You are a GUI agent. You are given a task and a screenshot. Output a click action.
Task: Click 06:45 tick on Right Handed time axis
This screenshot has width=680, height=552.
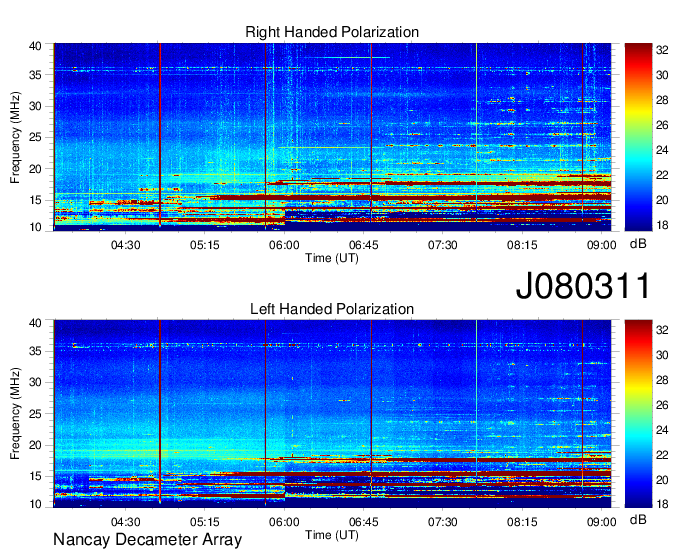coord(363,245)
